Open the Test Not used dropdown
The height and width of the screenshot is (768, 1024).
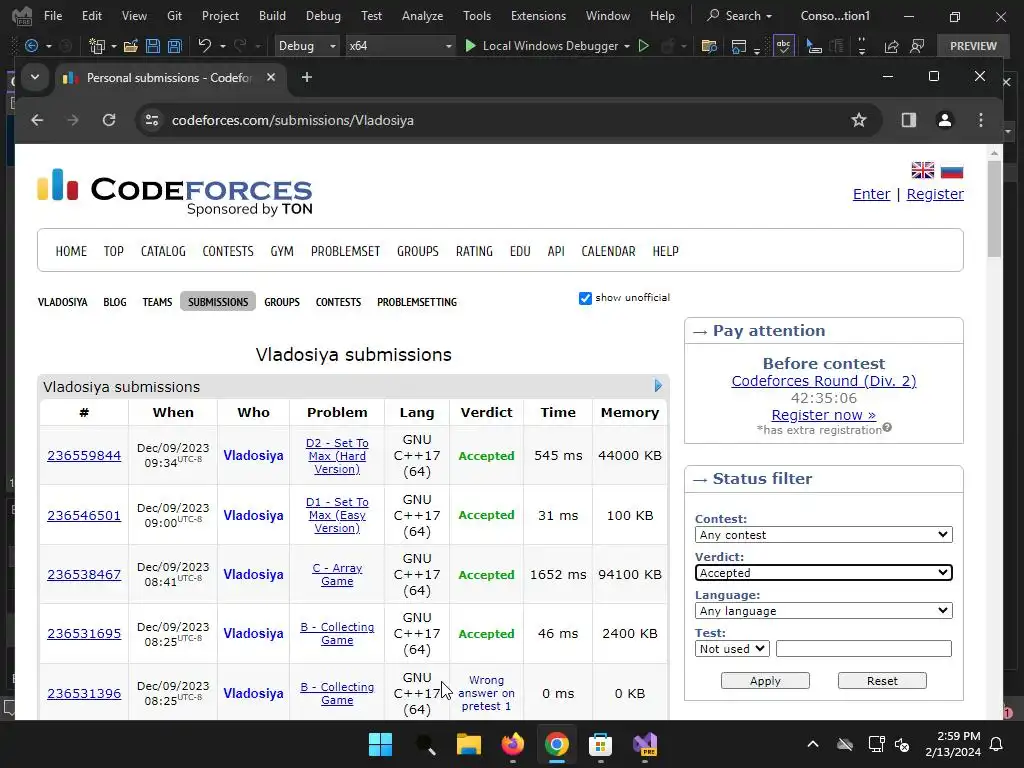pyautogui.click(x=732, y=648)
